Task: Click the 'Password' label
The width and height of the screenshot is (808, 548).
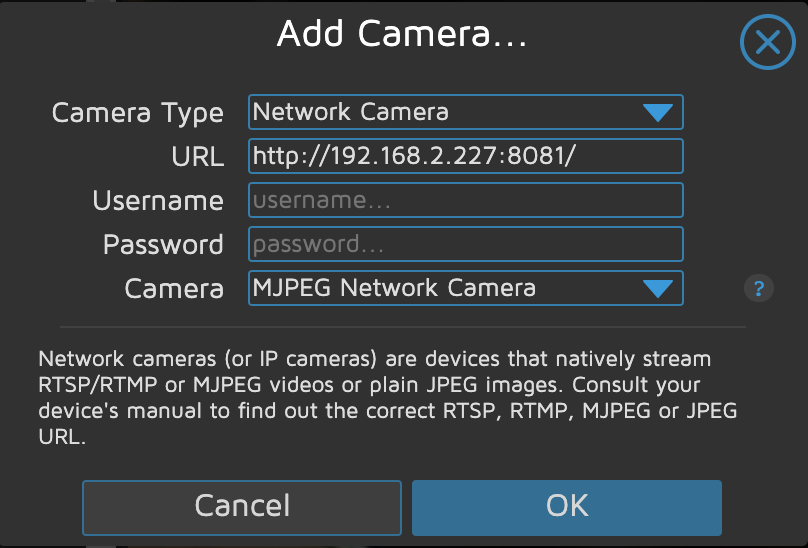Action: point(163,245)
